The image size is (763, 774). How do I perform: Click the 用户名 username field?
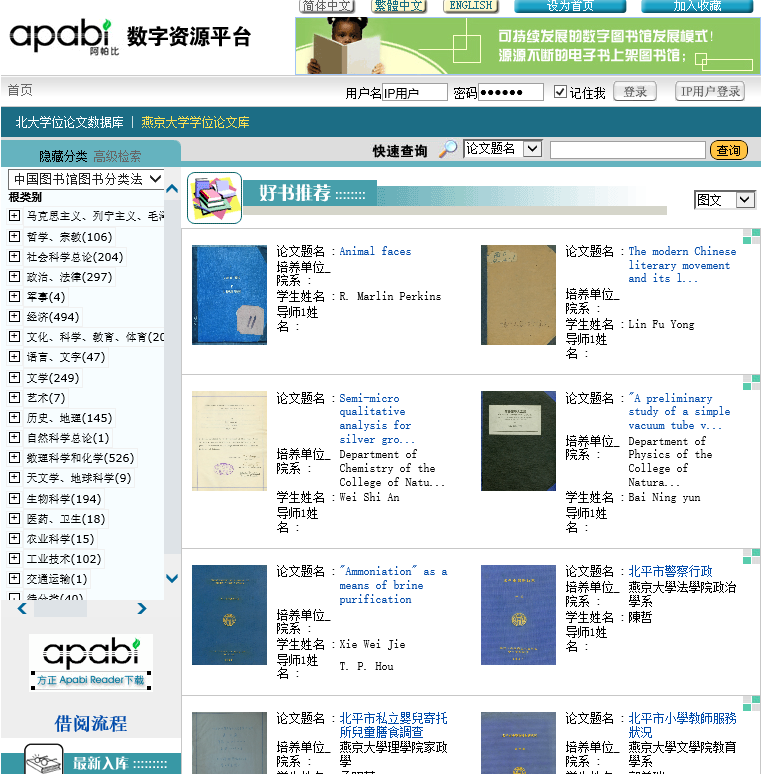tap(415, 92)
